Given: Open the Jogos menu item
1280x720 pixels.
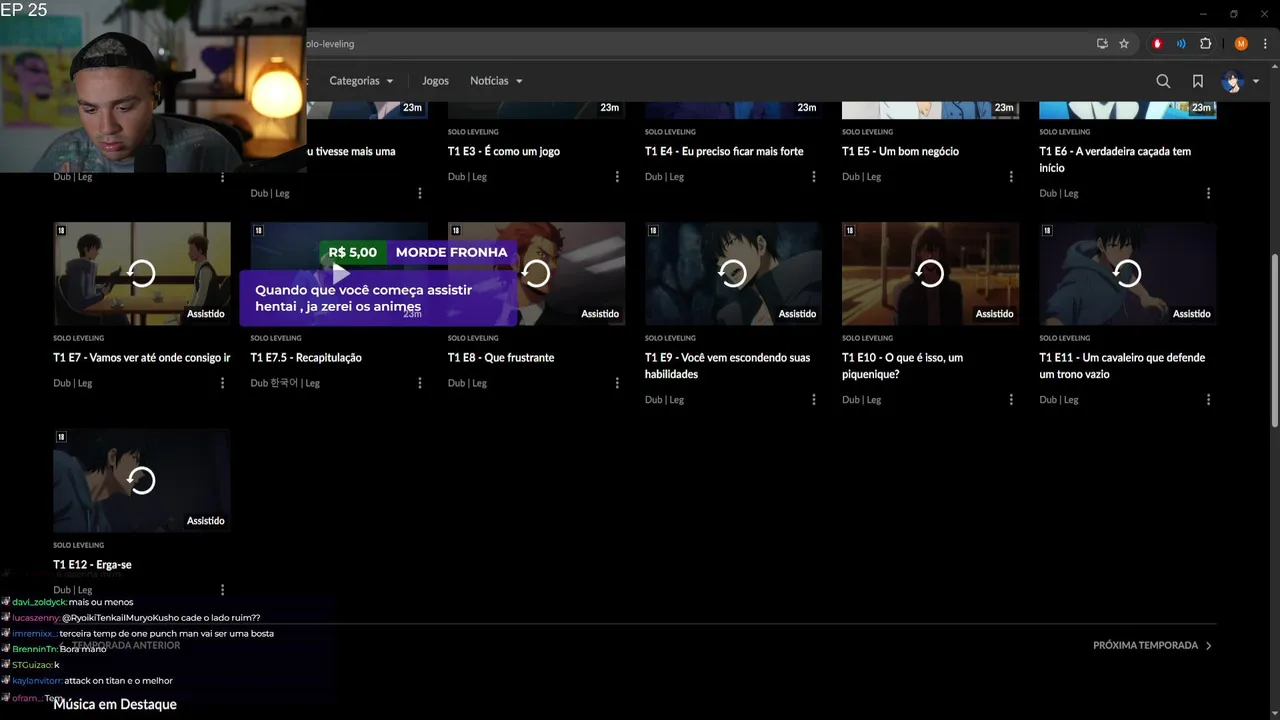Looking at the screenshot, I should click(x=435, y=81).
